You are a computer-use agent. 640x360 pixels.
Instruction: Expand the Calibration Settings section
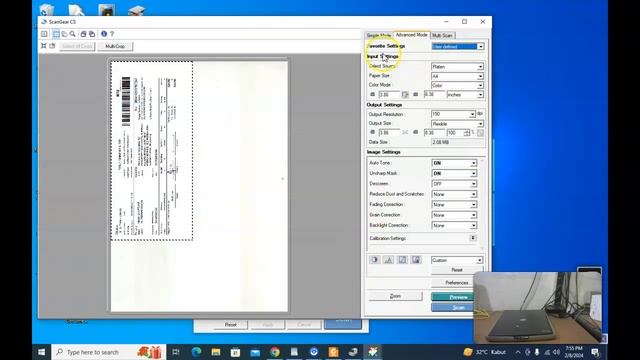click(473, 238)
